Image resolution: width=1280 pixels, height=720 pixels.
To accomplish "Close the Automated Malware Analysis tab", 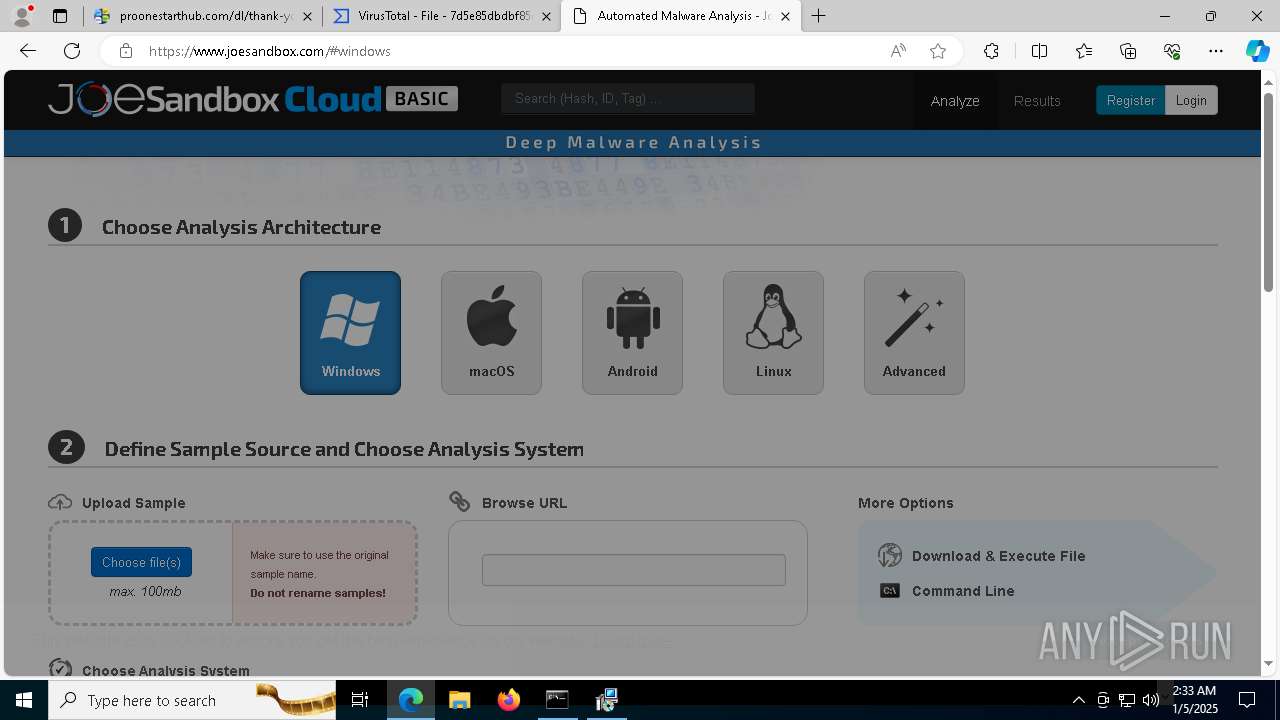I will pyautogui.click(x=785, y=16).
